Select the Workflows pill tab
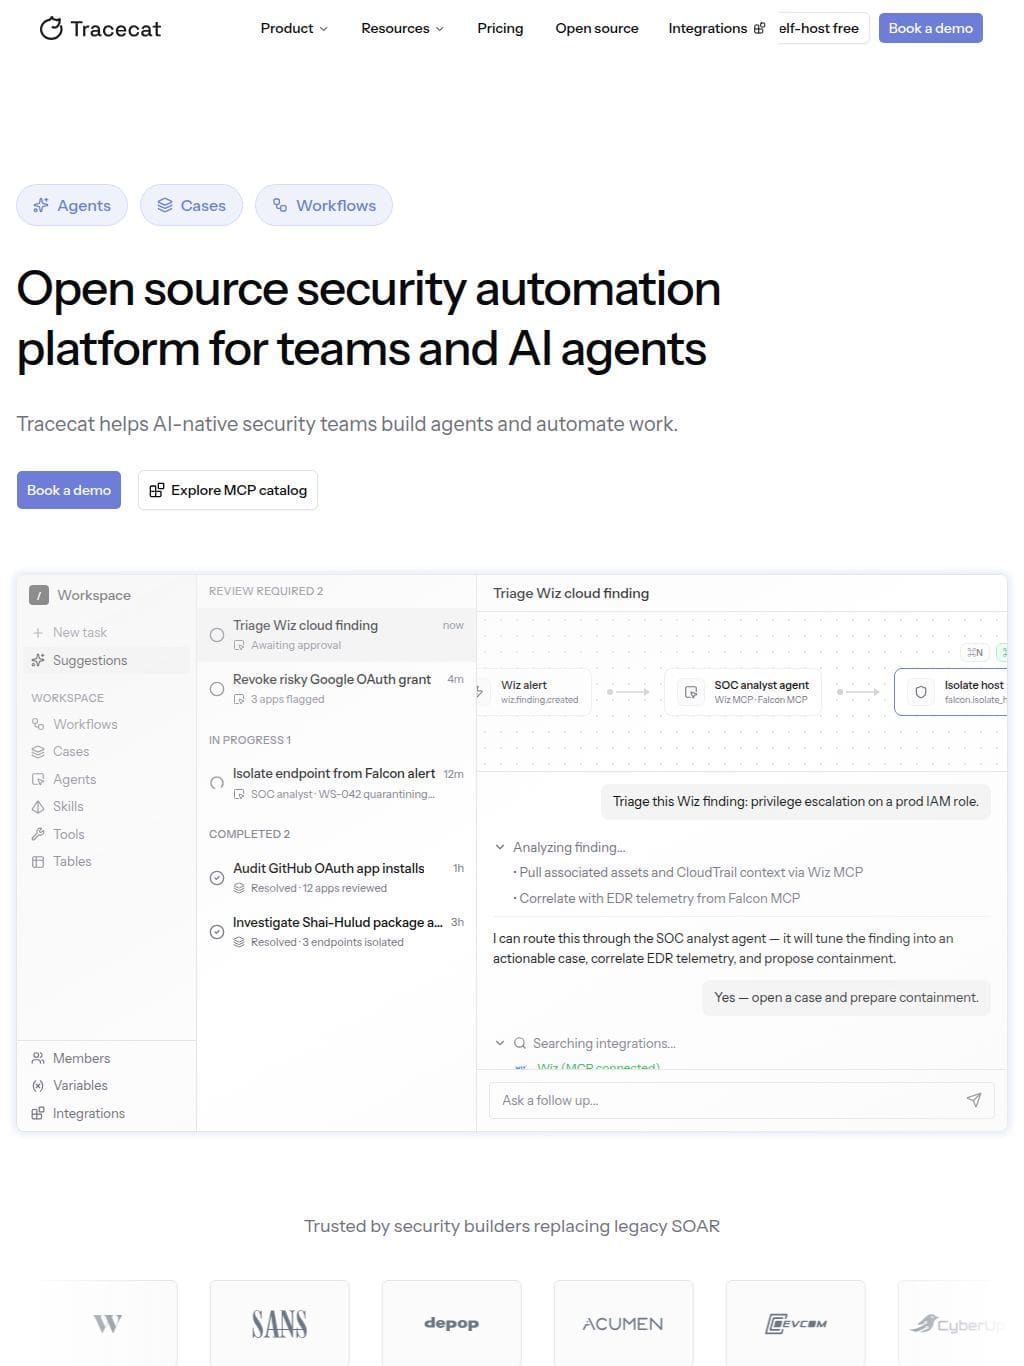1024x1366 pixels. click(x=324, y=205)
